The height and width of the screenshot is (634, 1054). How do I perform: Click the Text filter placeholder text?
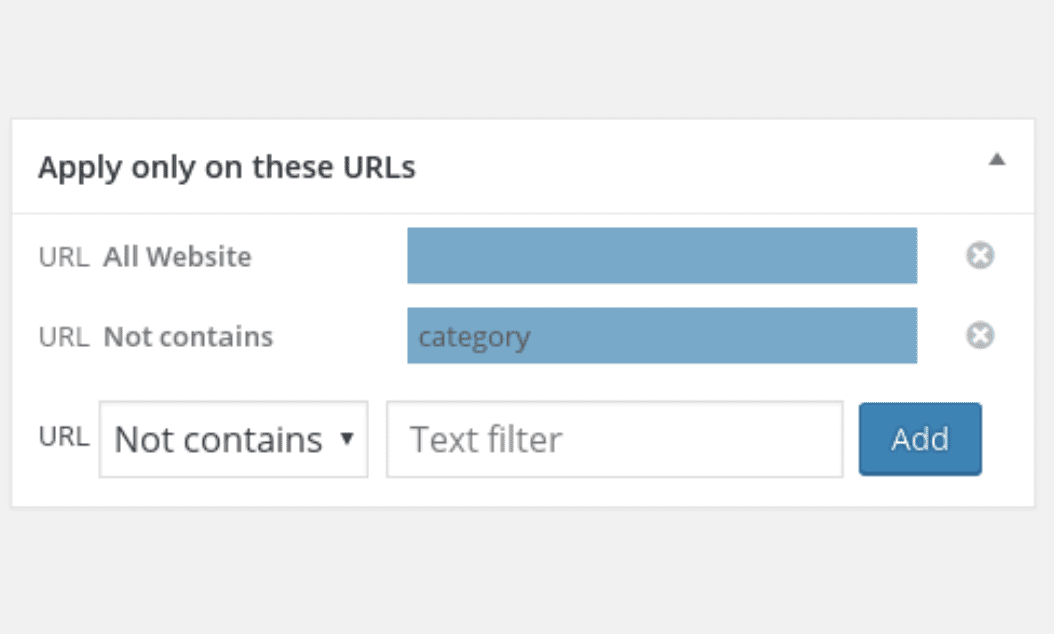pos(485,440)
